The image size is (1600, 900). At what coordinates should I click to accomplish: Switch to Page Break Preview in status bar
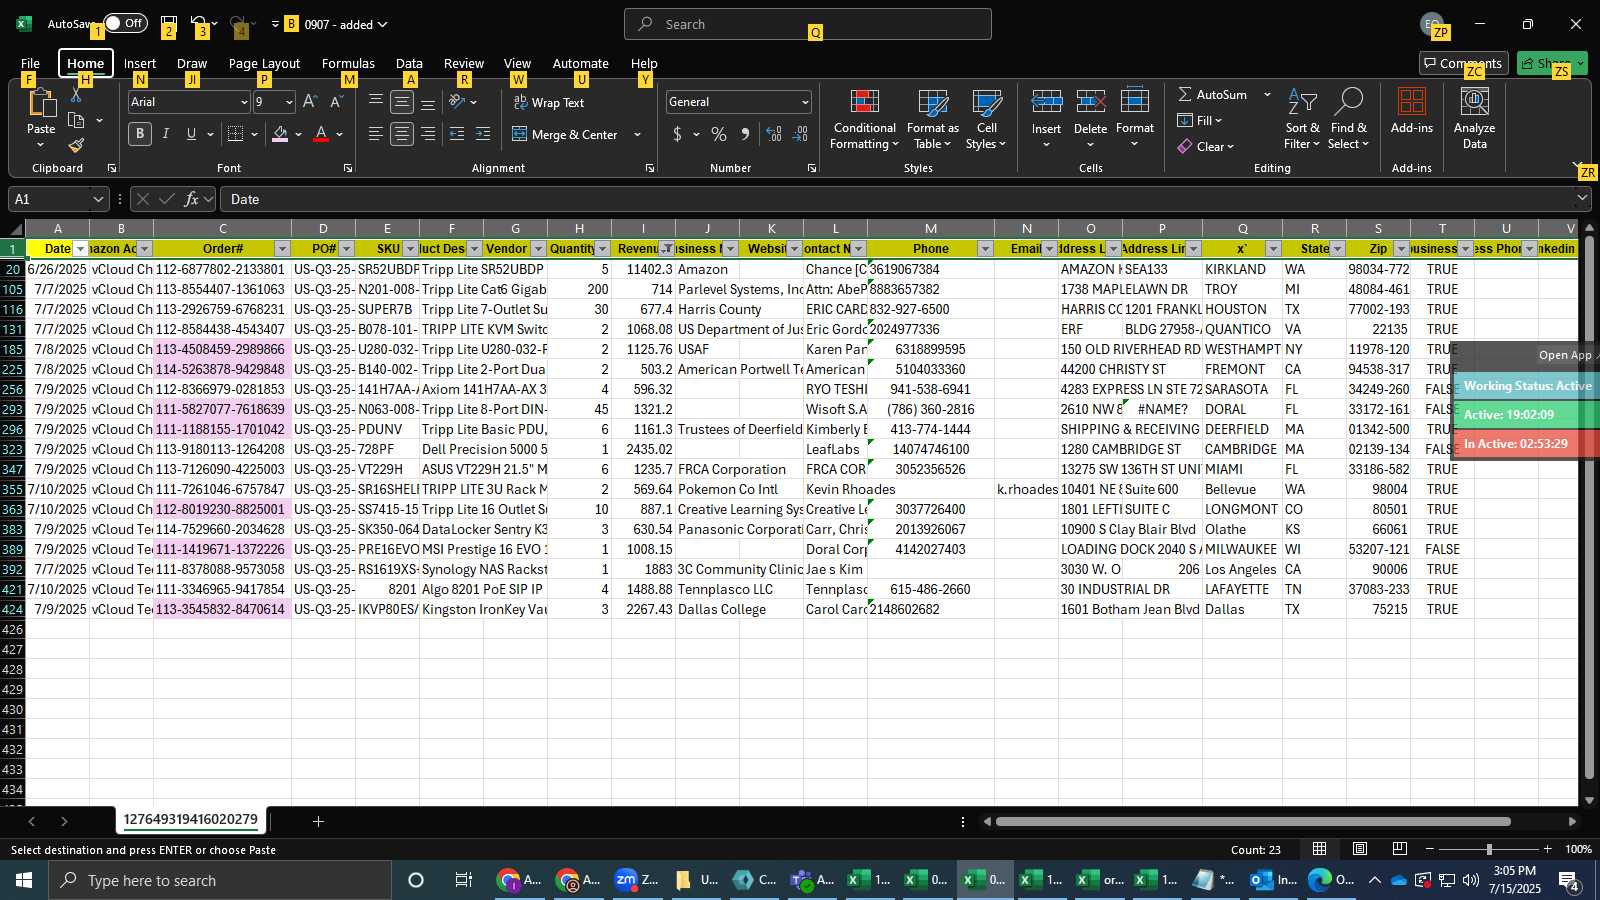[1400, 849]
